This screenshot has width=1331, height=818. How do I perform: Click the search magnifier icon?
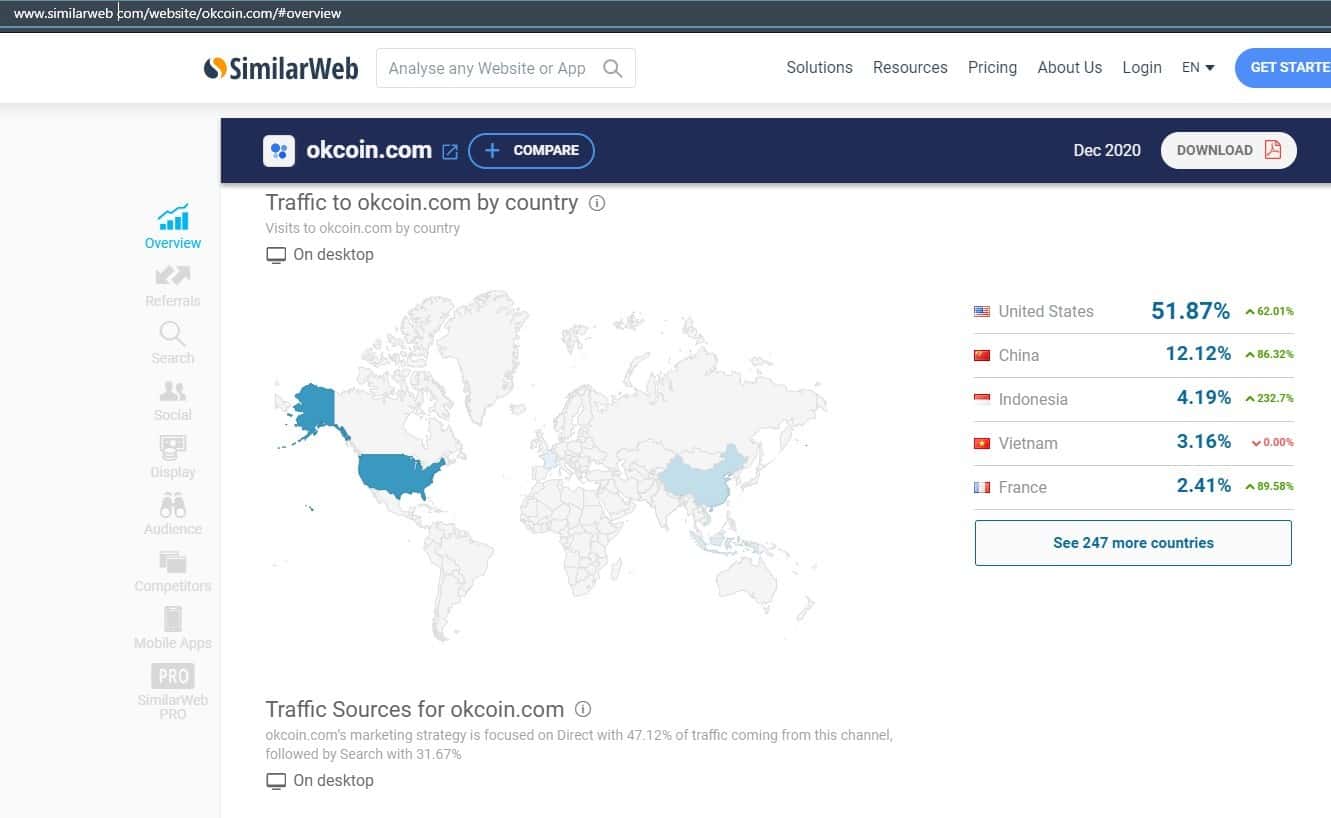[x=613, y=69]
